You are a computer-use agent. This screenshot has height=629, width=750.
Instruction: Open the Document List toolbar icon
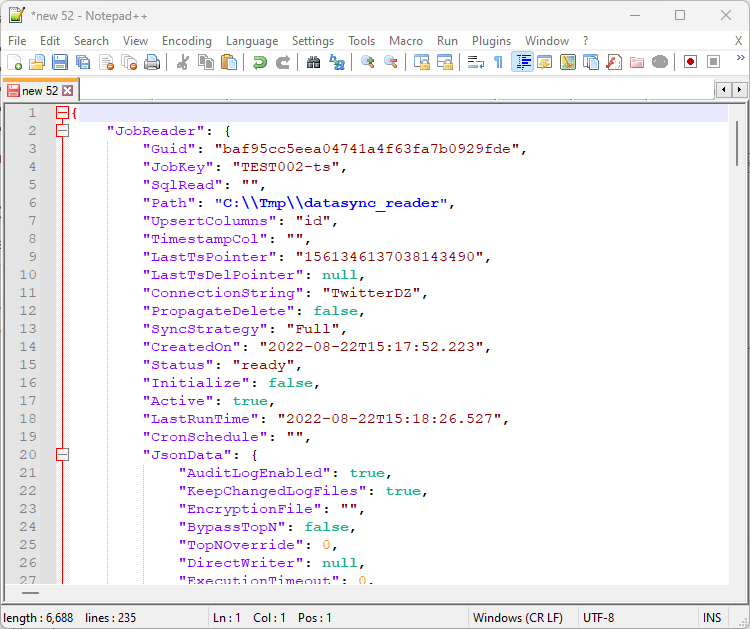(x=591, y=62)
